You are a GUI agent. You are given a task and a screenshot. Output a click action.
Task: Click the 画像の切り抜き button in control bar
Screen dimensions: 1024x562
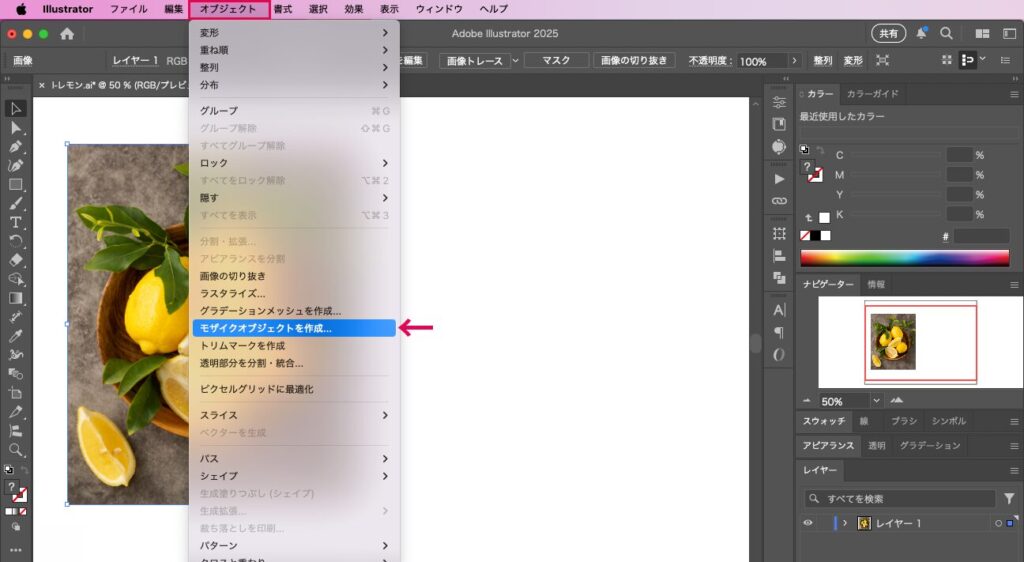pyautogui.click(x=633, y=61)
